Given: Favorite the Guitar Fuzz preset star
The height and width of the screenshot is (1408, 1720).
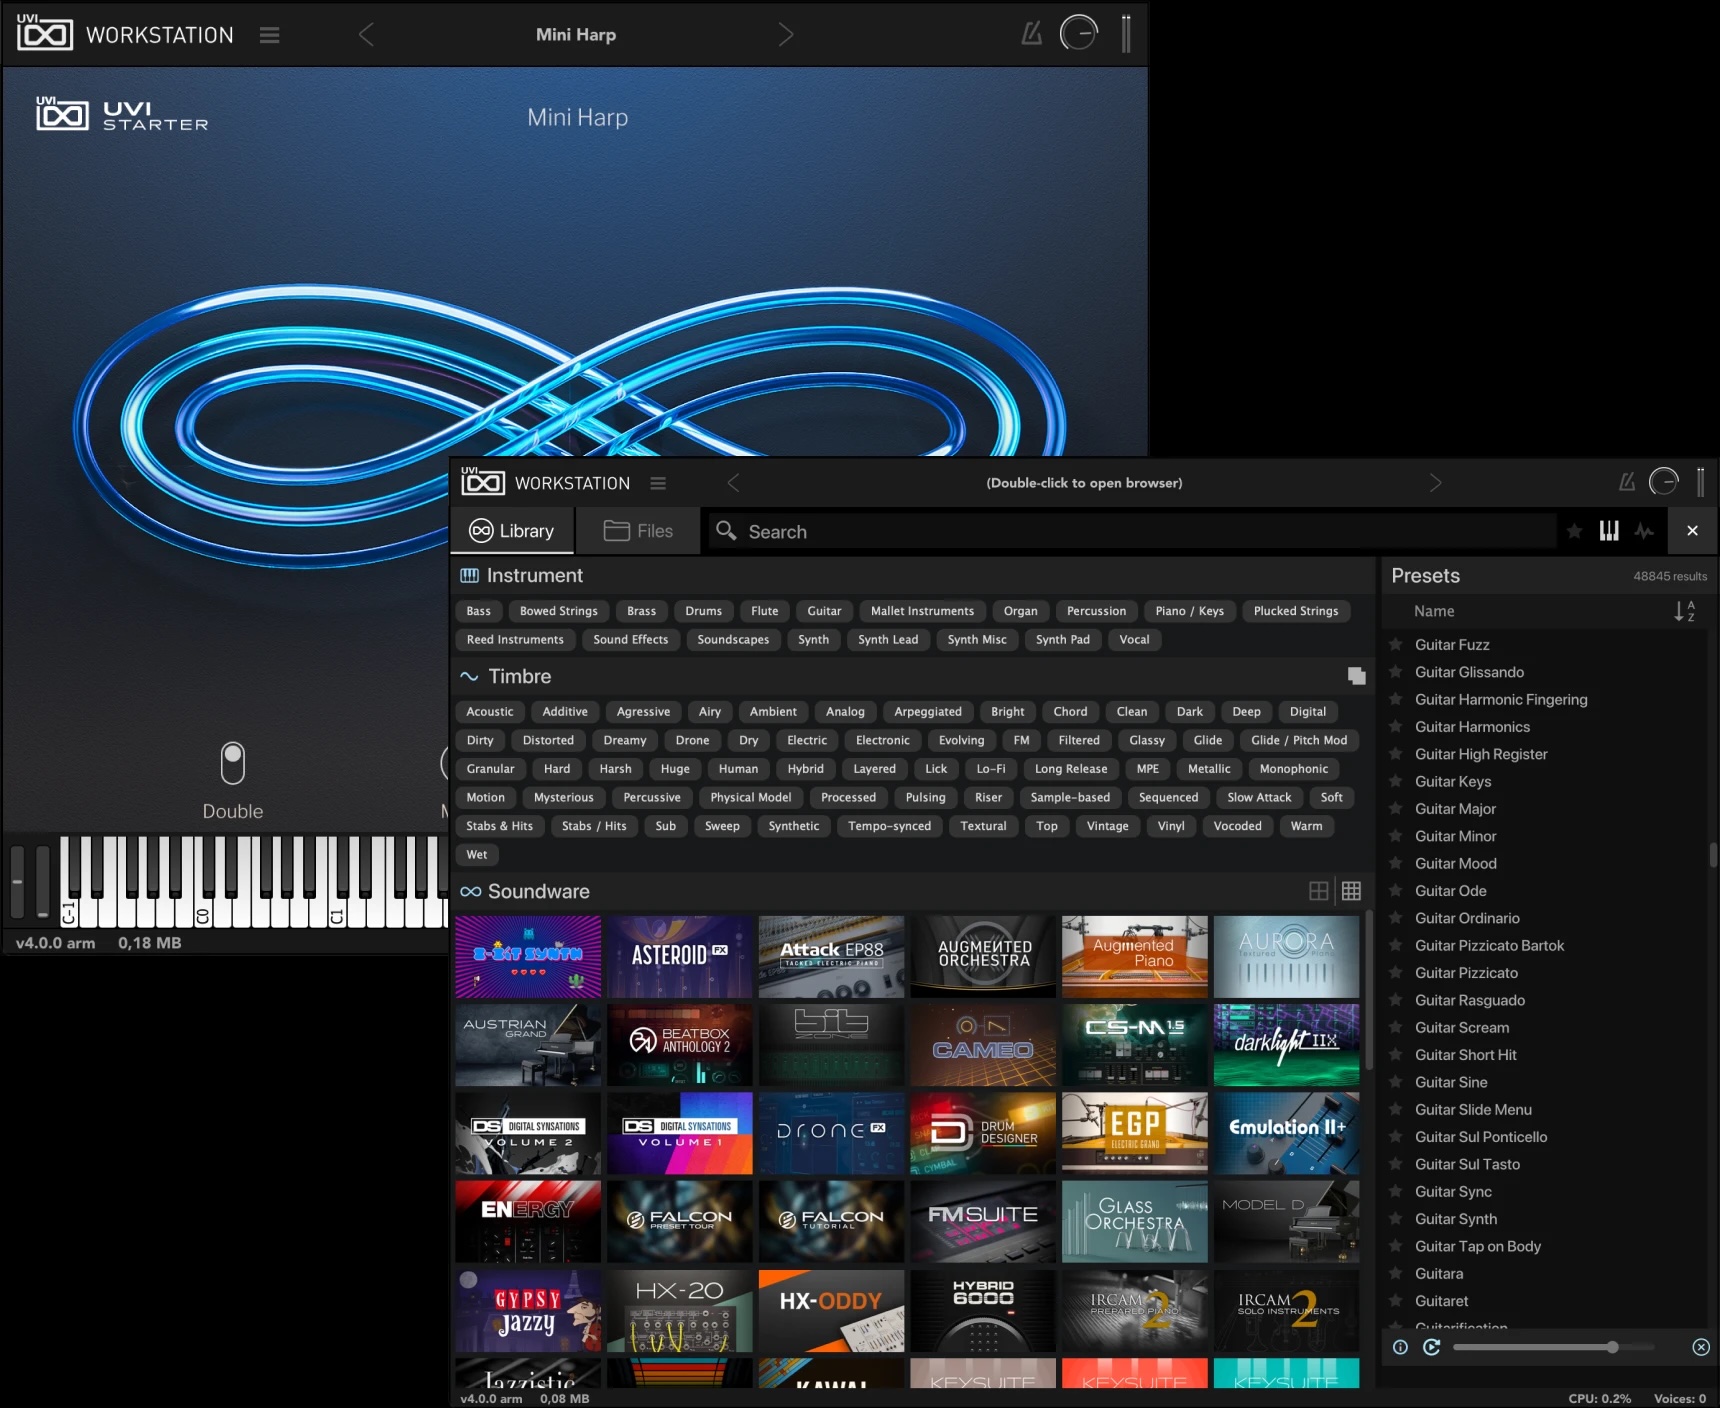Looking at the screenshot, I should point(1394,644).
